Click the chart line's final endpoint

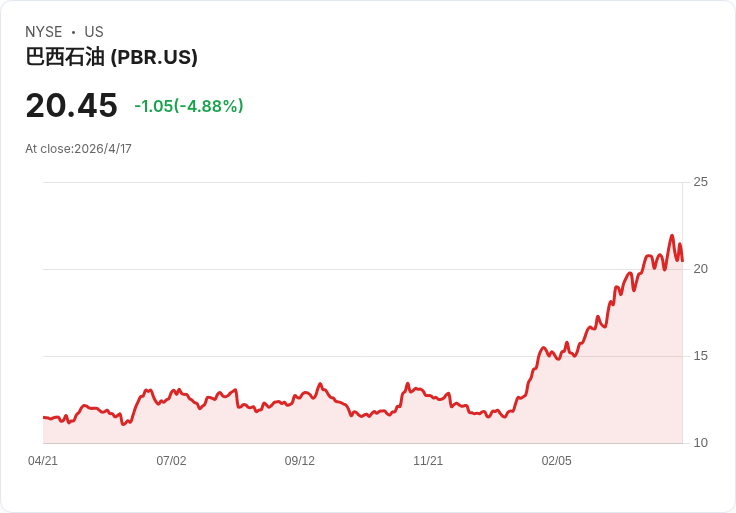click(x=682, y=260)
